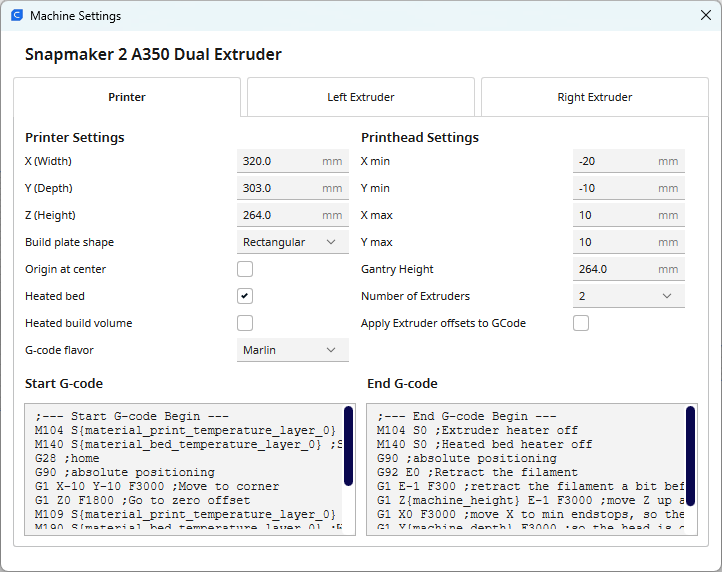
Task: Switch to the Left Extruder tab
Action: [x=360, y=97]
